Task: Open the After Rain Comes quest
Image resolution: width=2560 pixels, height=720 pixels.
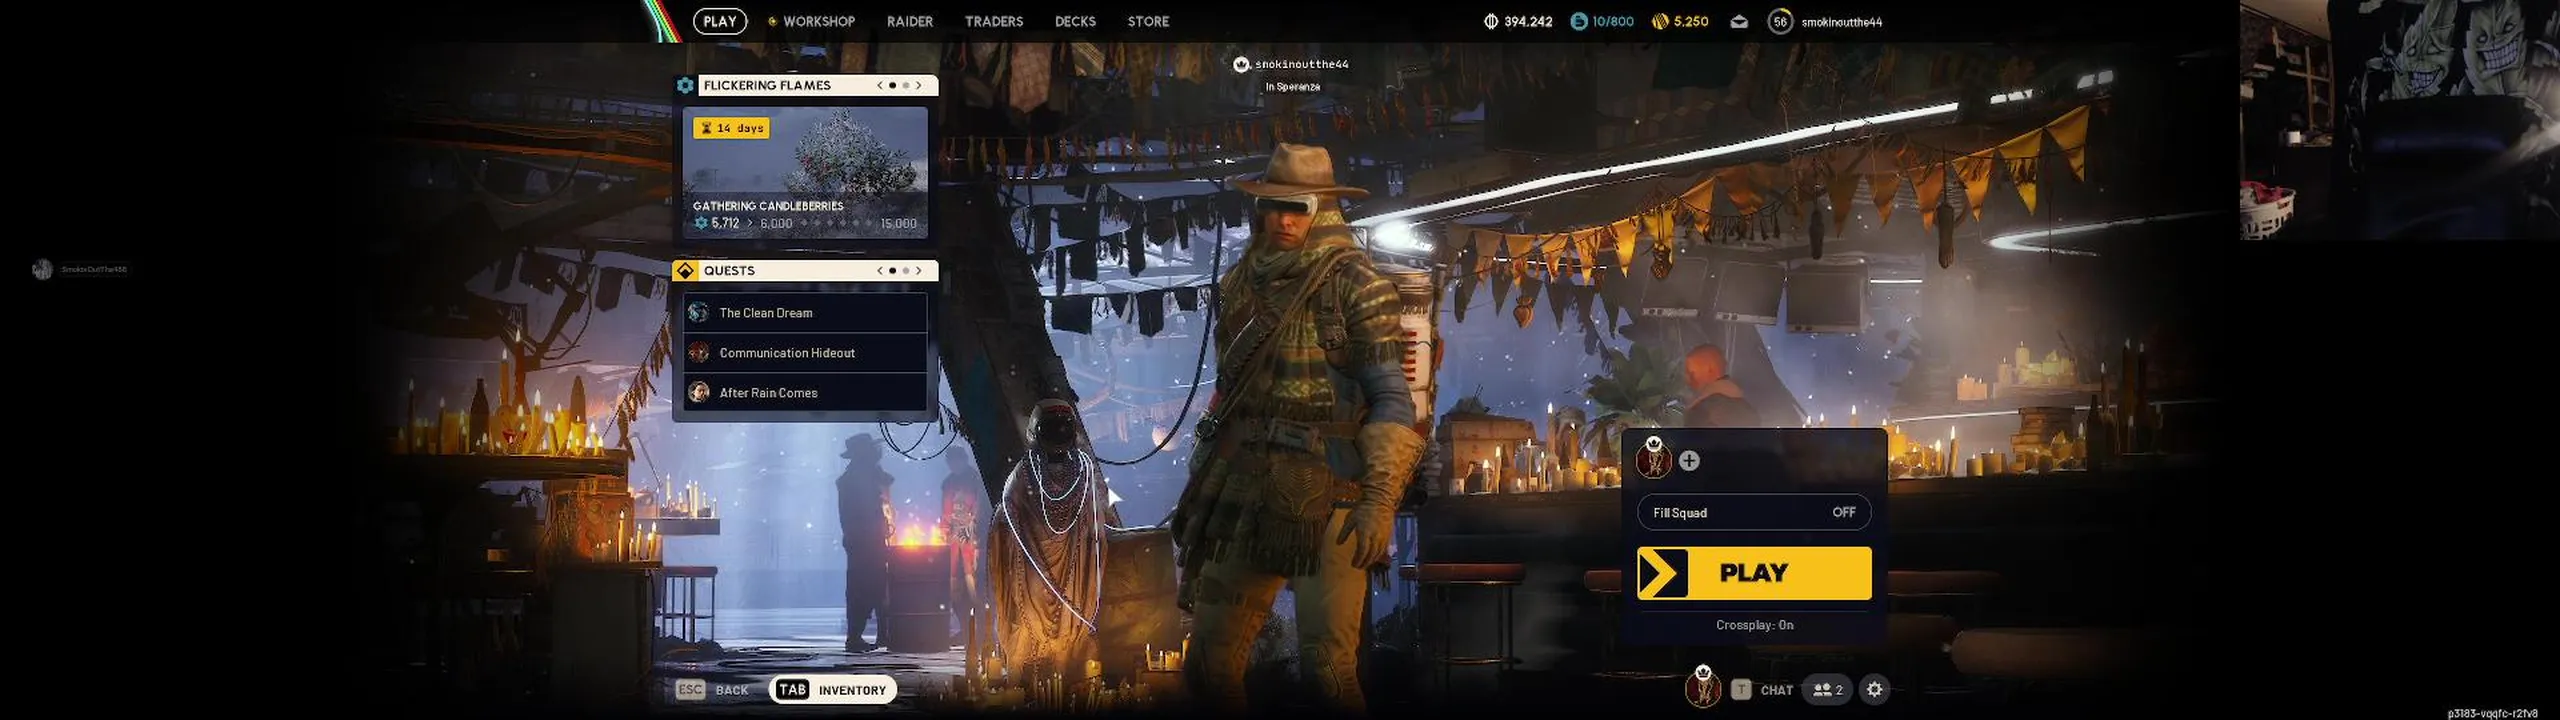Action: coord(805,393)
